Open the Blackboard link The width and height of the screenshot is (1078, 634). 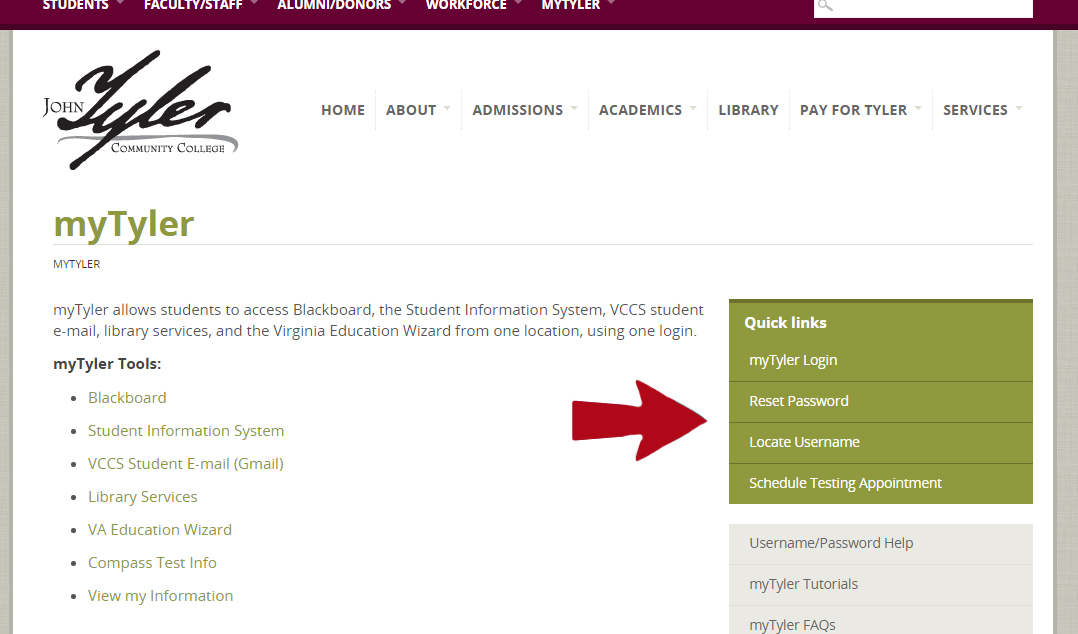pos(127,397)
